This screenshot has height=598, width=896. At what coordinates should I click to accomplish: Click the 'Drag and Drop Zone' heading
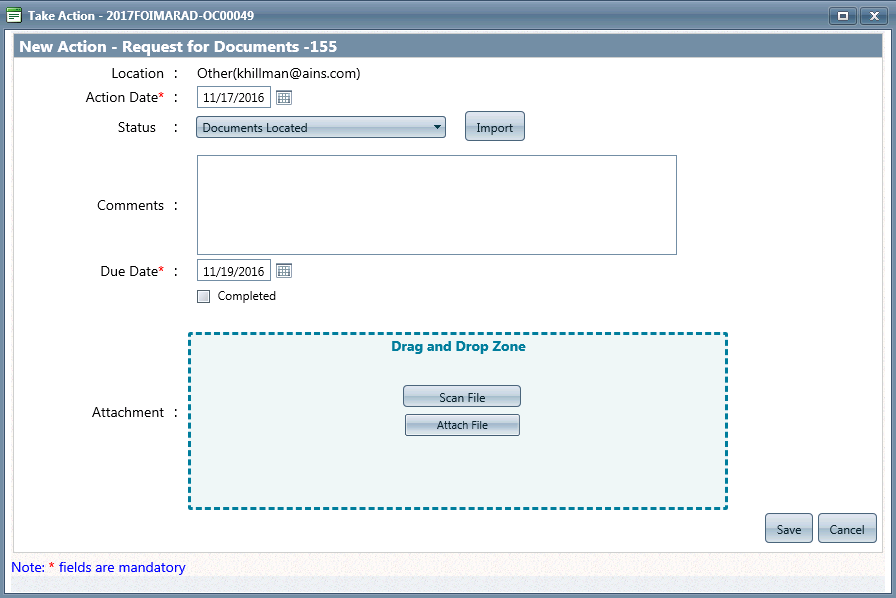[x=458, y=346]
